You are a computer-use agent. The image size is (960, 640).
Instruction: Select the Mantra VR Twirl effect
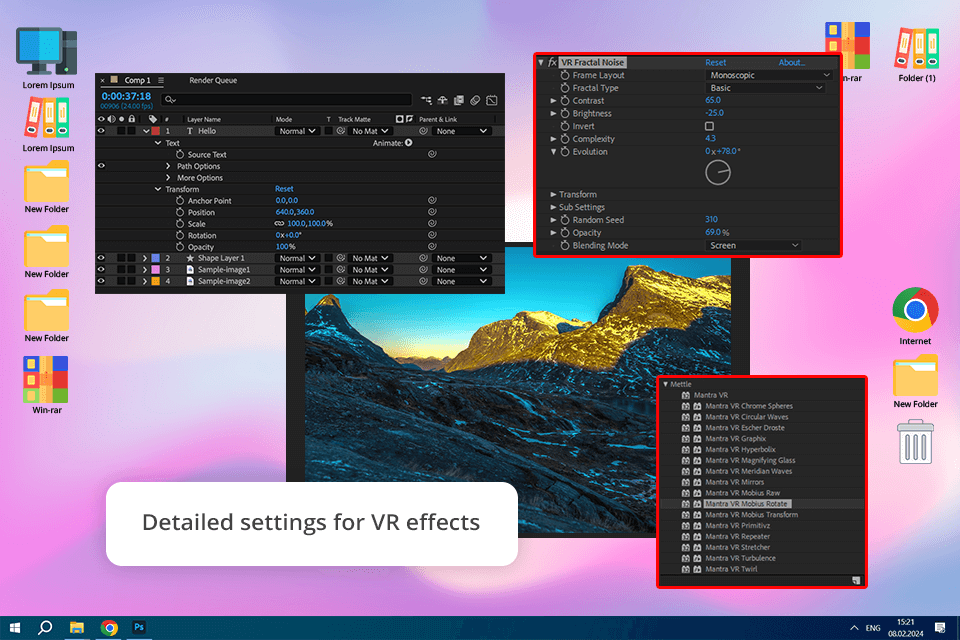(731, 569)
